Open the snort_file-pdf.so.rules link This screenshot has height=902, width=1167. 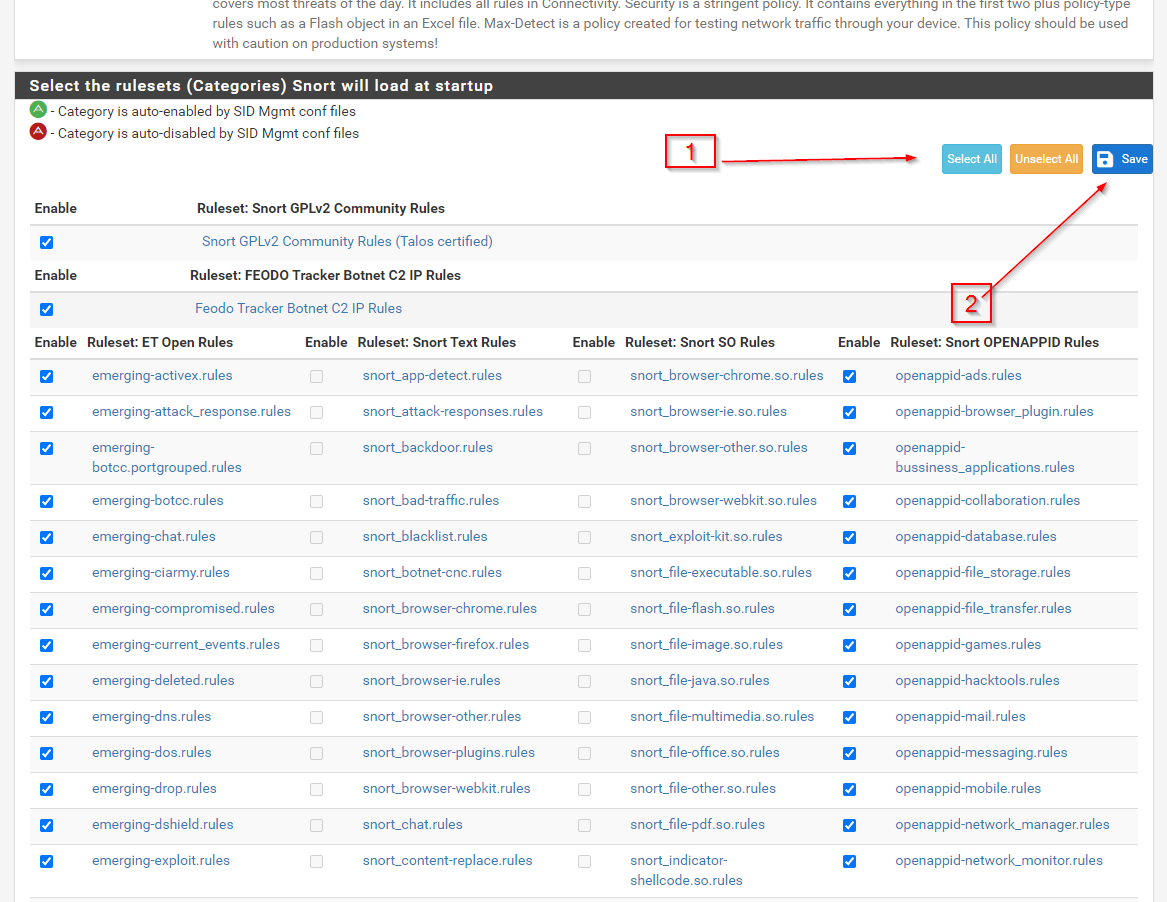pyautogui.click(x=697, y=824)
